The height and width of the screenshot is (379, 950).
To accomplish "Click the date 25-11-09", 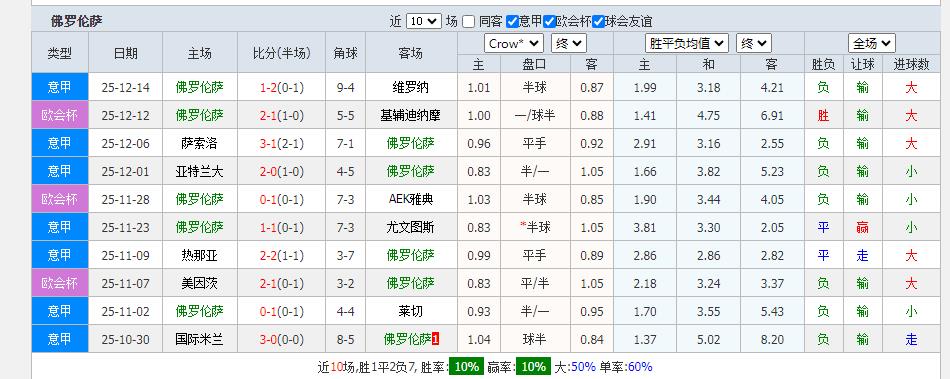I will click(x=125, y=255).
